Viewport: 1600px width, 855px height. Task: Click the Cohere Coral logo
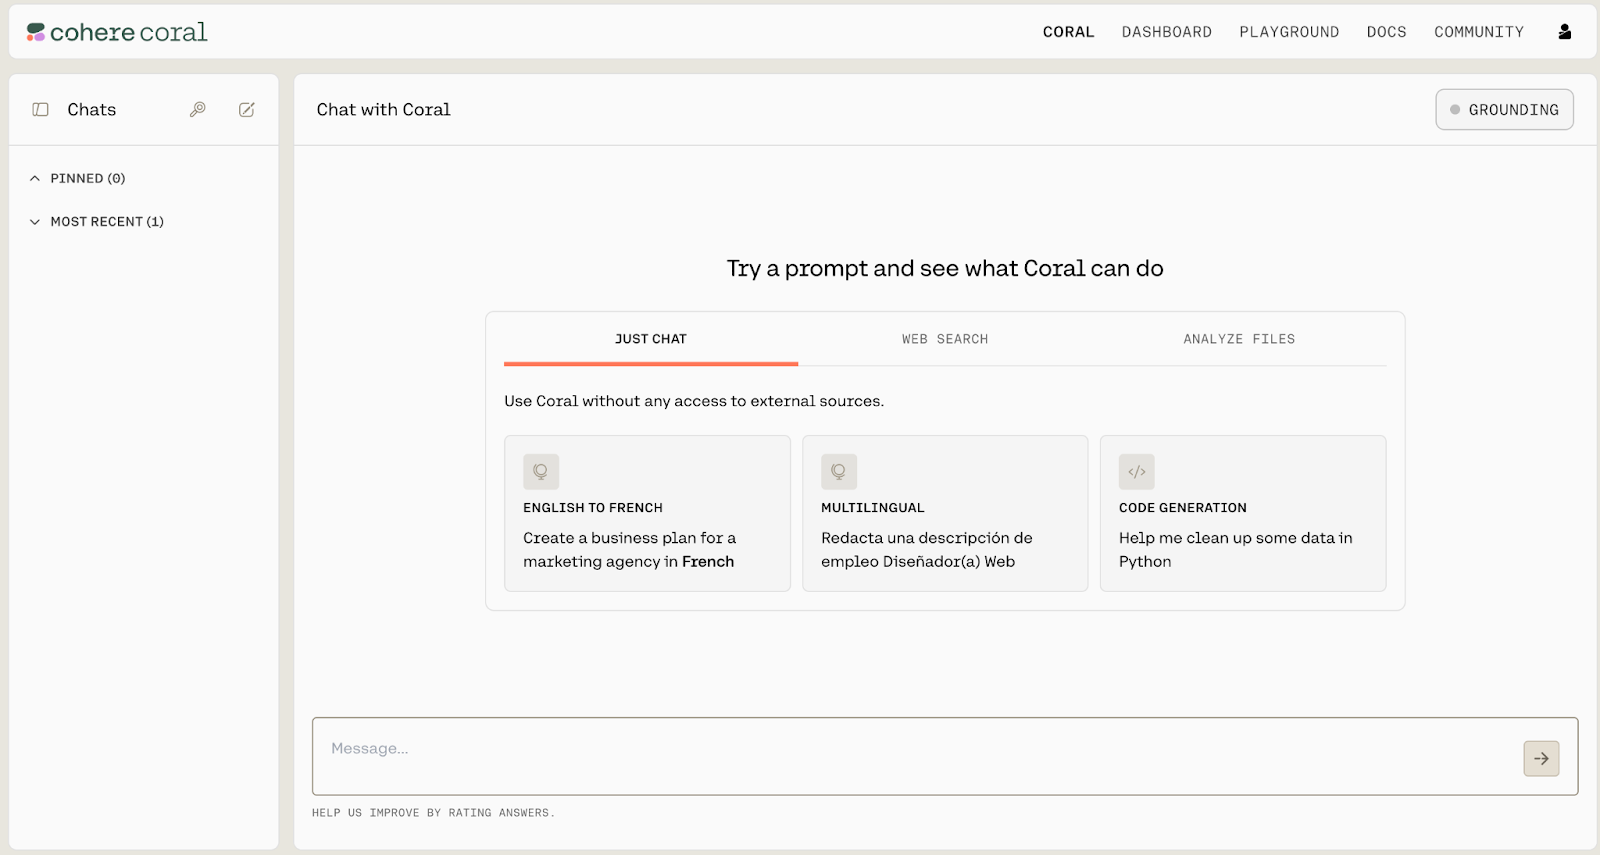(x=117, y=32)
